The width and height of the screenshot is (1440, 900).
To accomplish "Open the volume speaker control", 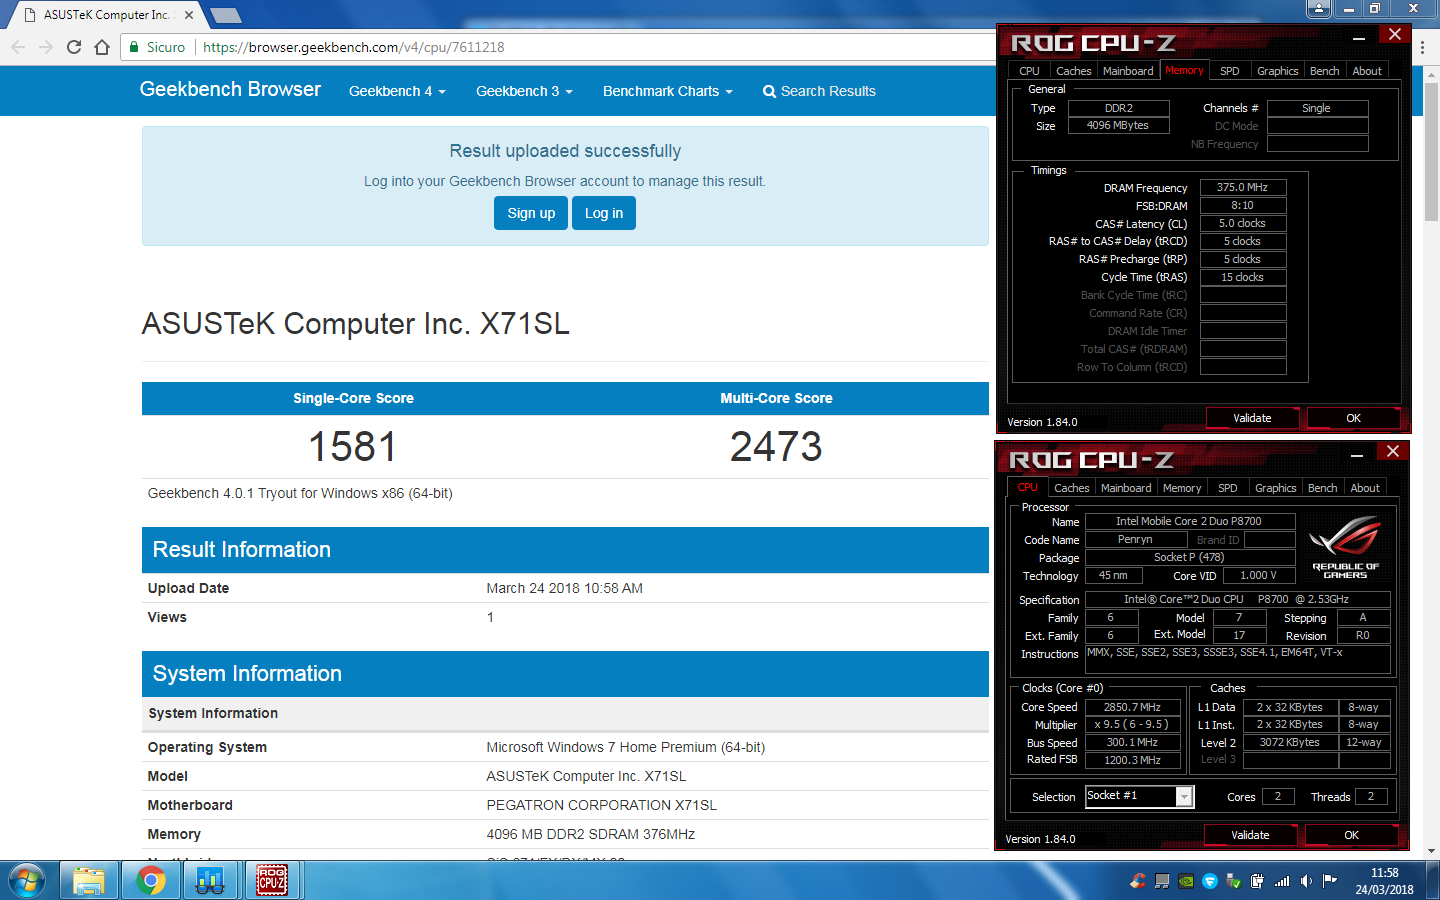I will pyautogui.click(x=1306, y=881).
